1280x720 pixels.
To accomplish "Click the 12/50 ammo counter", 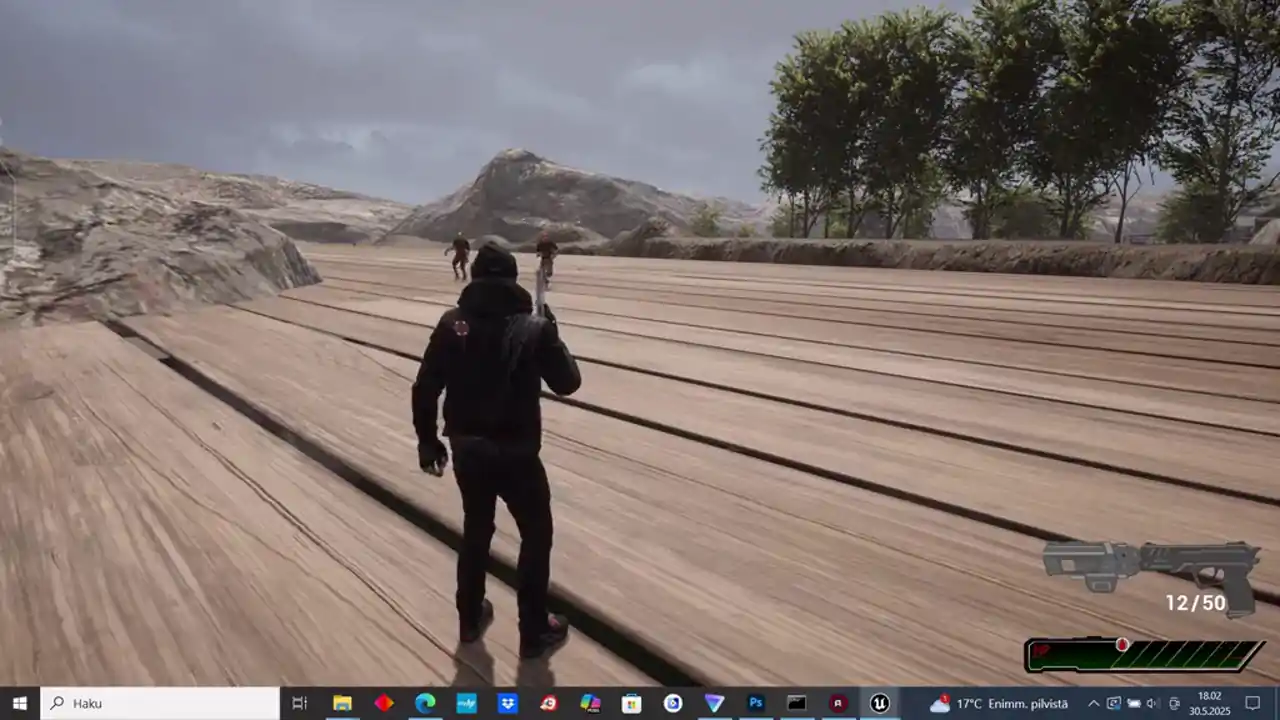I will pos(1195,603).
